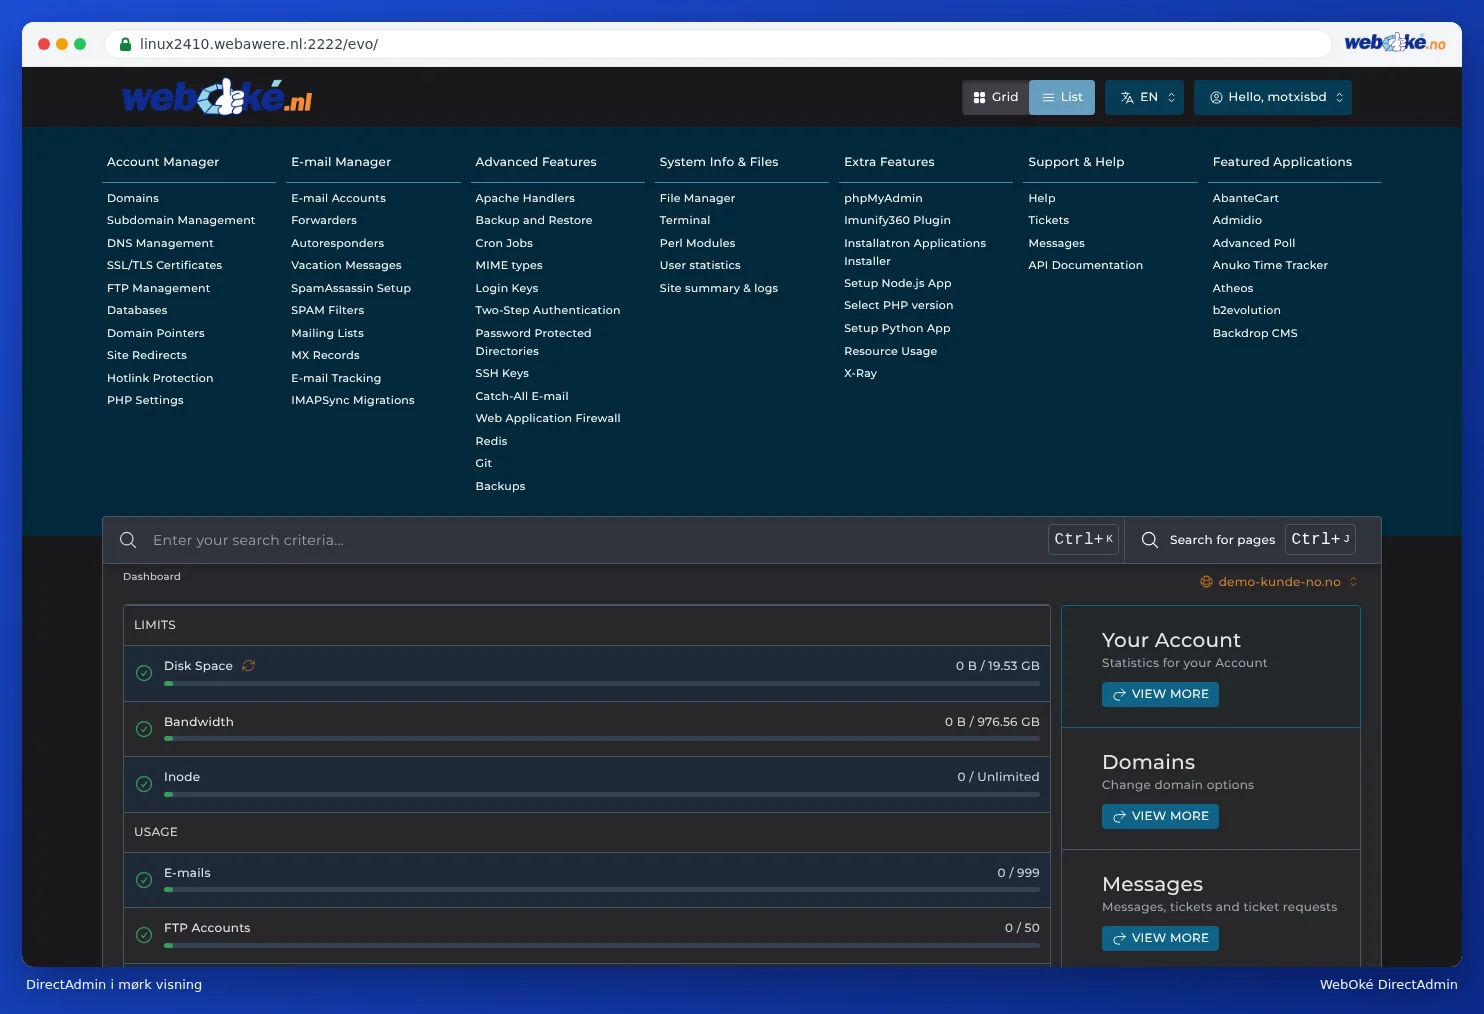Image resolution: width=1484 pixels, height=1014 pixels.
Task: Click the WebOké.nl logo
Action: coord(217,97)
